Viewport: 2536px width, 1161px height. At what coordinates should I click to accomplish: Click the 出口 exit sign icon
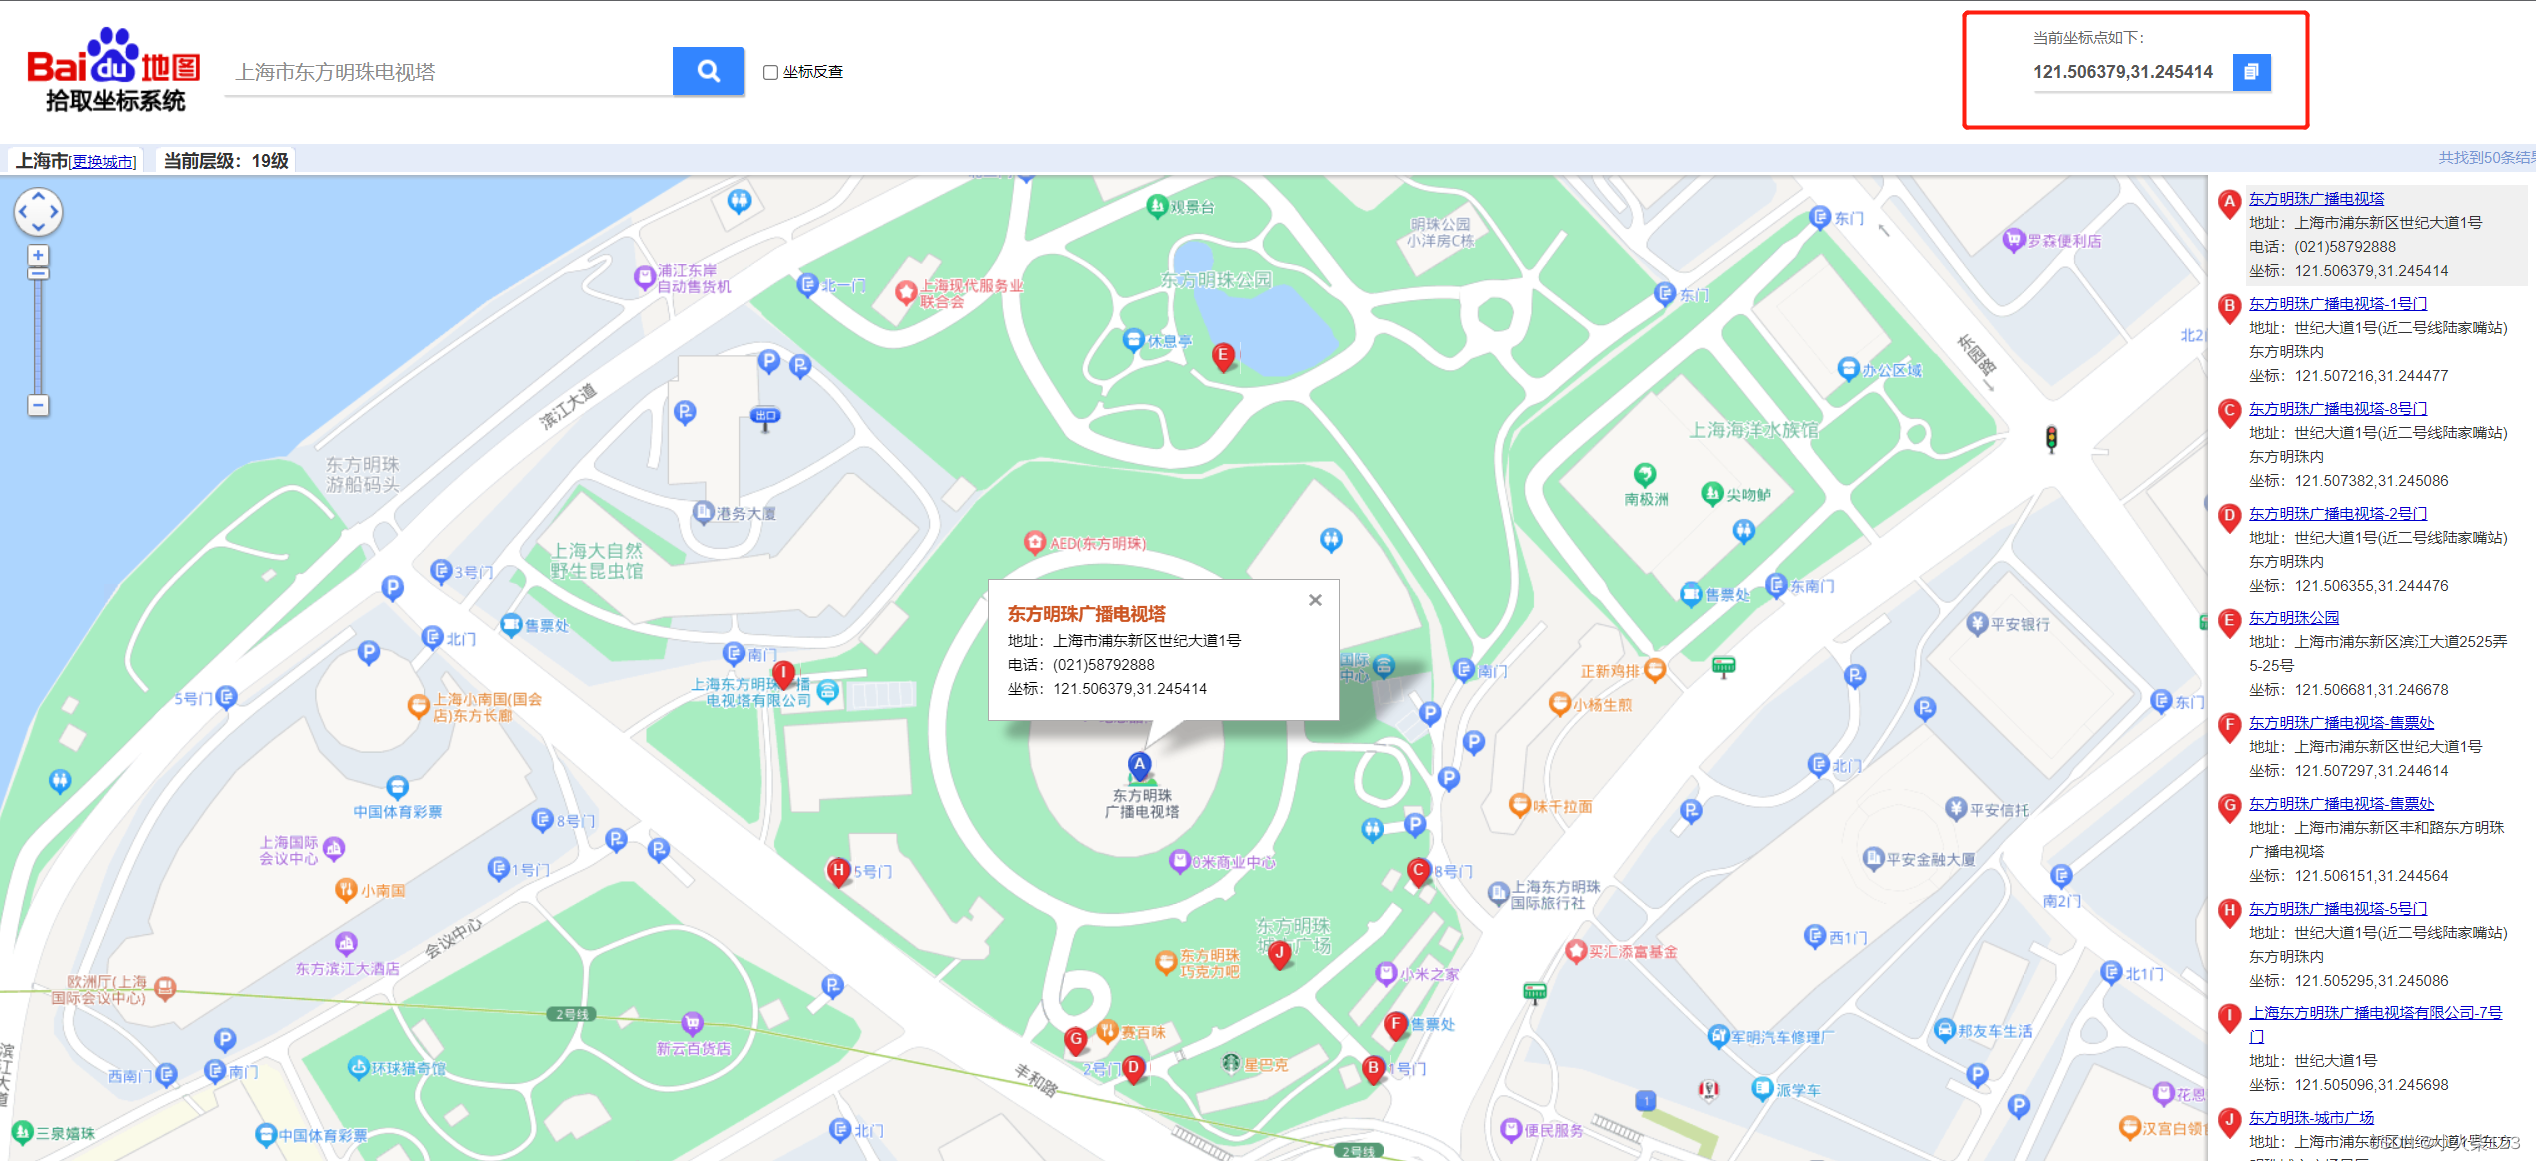765,418
